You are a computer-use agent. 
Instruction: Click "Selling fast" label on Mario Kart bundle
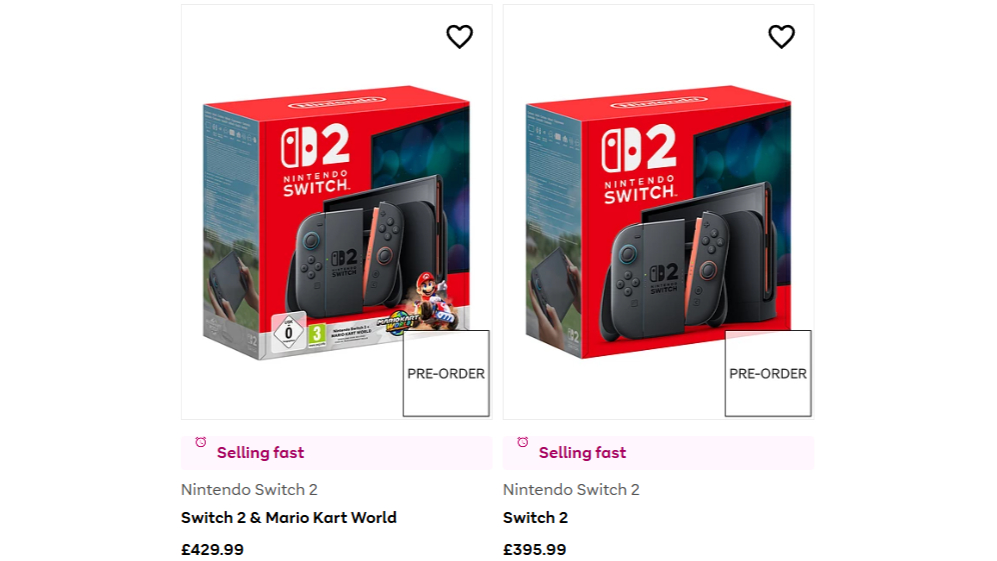[x=260, y=453]
